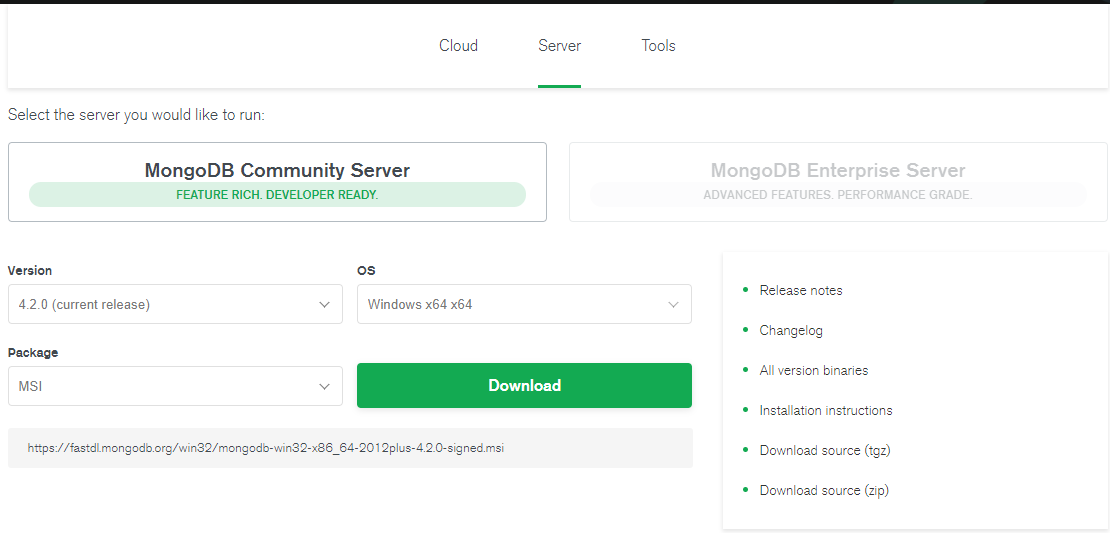
Task: Click the fastdl.mongodb.org download URL text
Action: coord(265,448)
